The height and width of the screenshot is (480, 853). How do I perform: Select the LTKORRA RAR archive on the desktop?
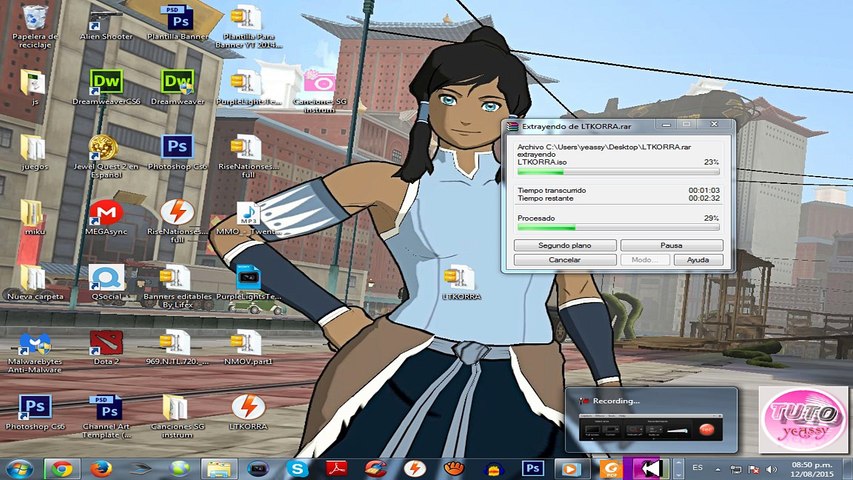click(461, 282)
